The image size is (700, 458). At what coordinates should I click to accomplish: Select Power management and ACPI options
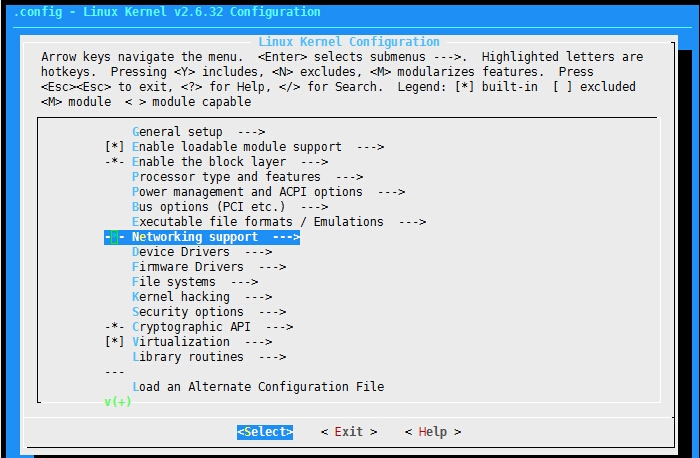tap(268, 192)
